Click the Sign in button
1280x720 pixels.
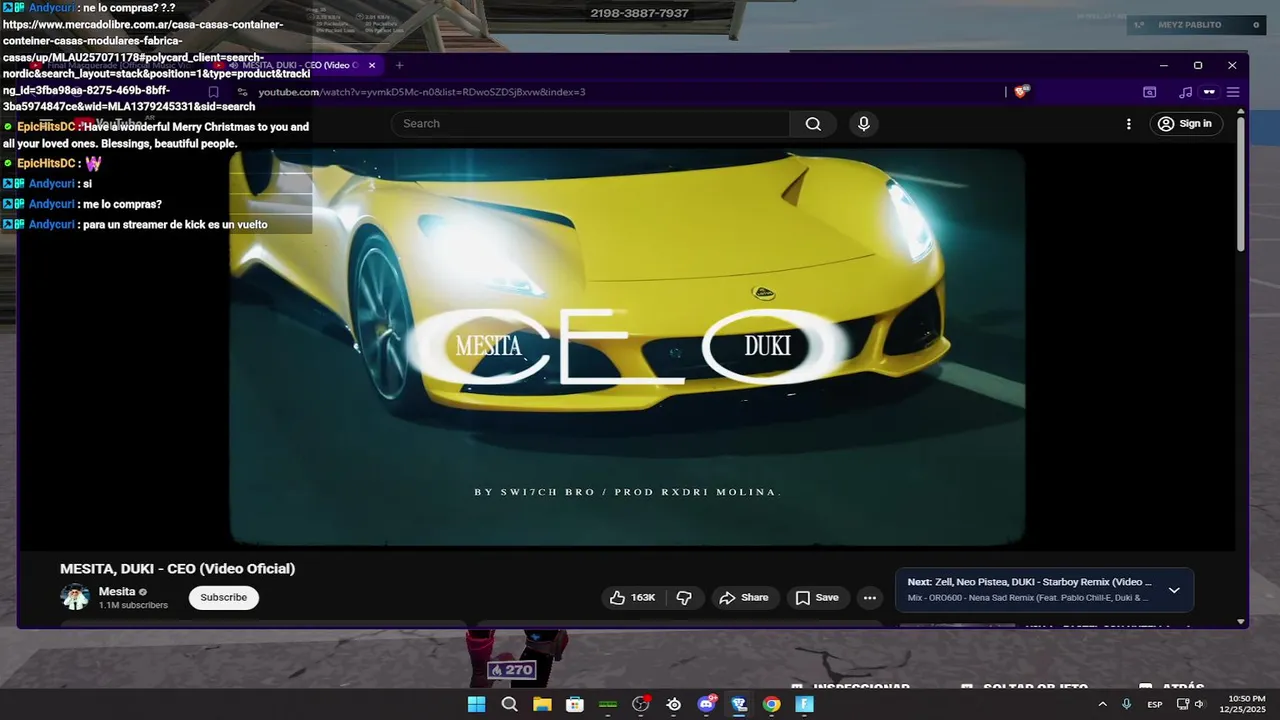[x=1185, y=124]
